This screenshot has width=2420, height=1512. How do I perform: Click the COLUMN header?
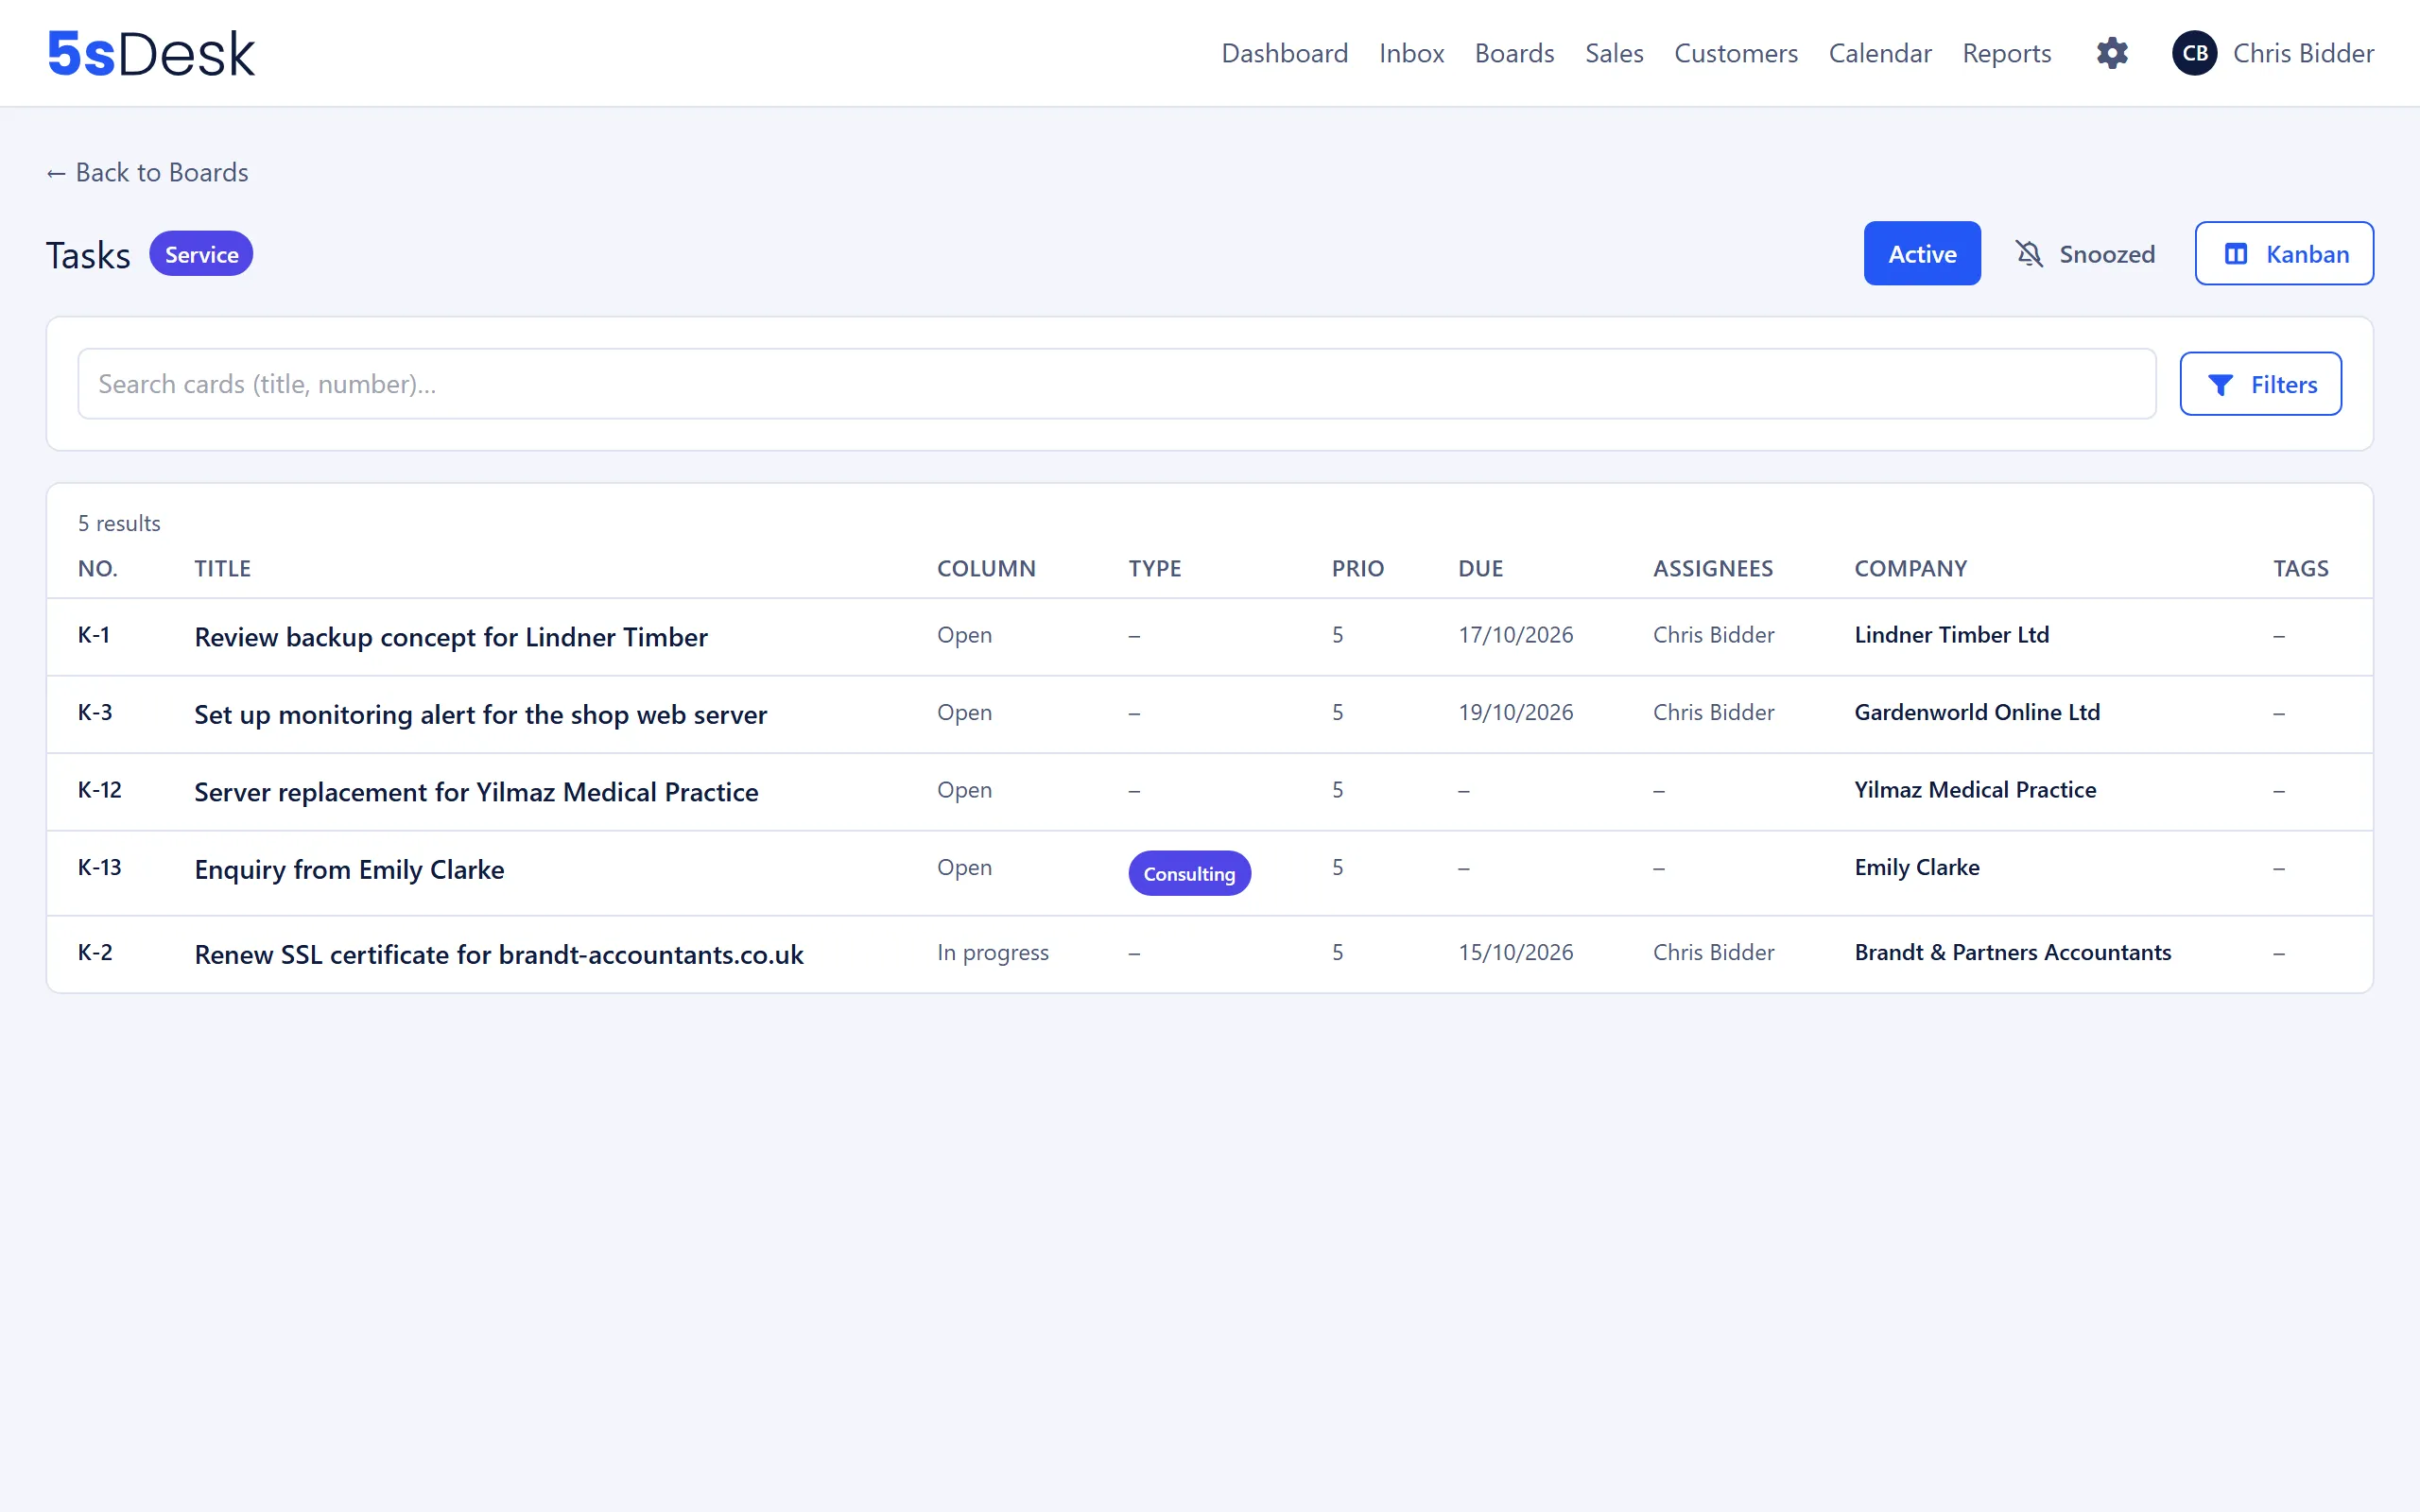coord(986,568)
